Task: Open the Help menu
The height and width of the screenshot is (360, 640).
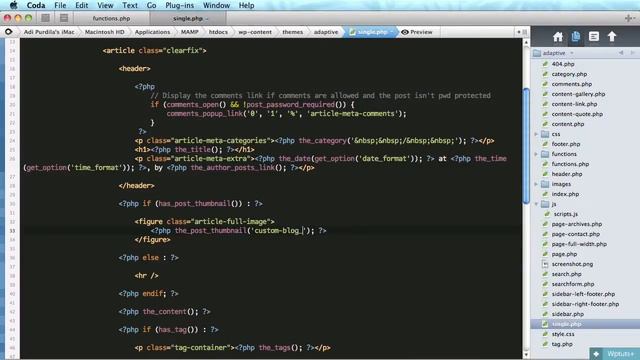Action: tap(247, 5)
